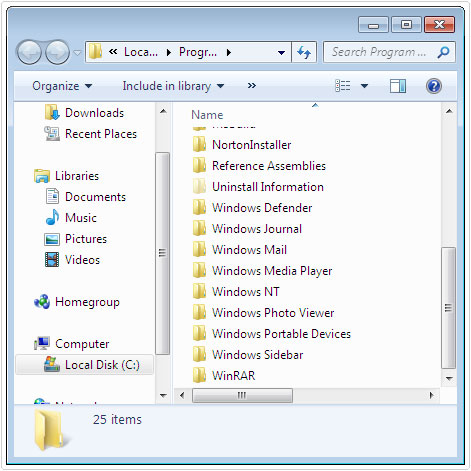Open the Organize menu
Viewport: 471px width, 471px height.
point(62,86)
